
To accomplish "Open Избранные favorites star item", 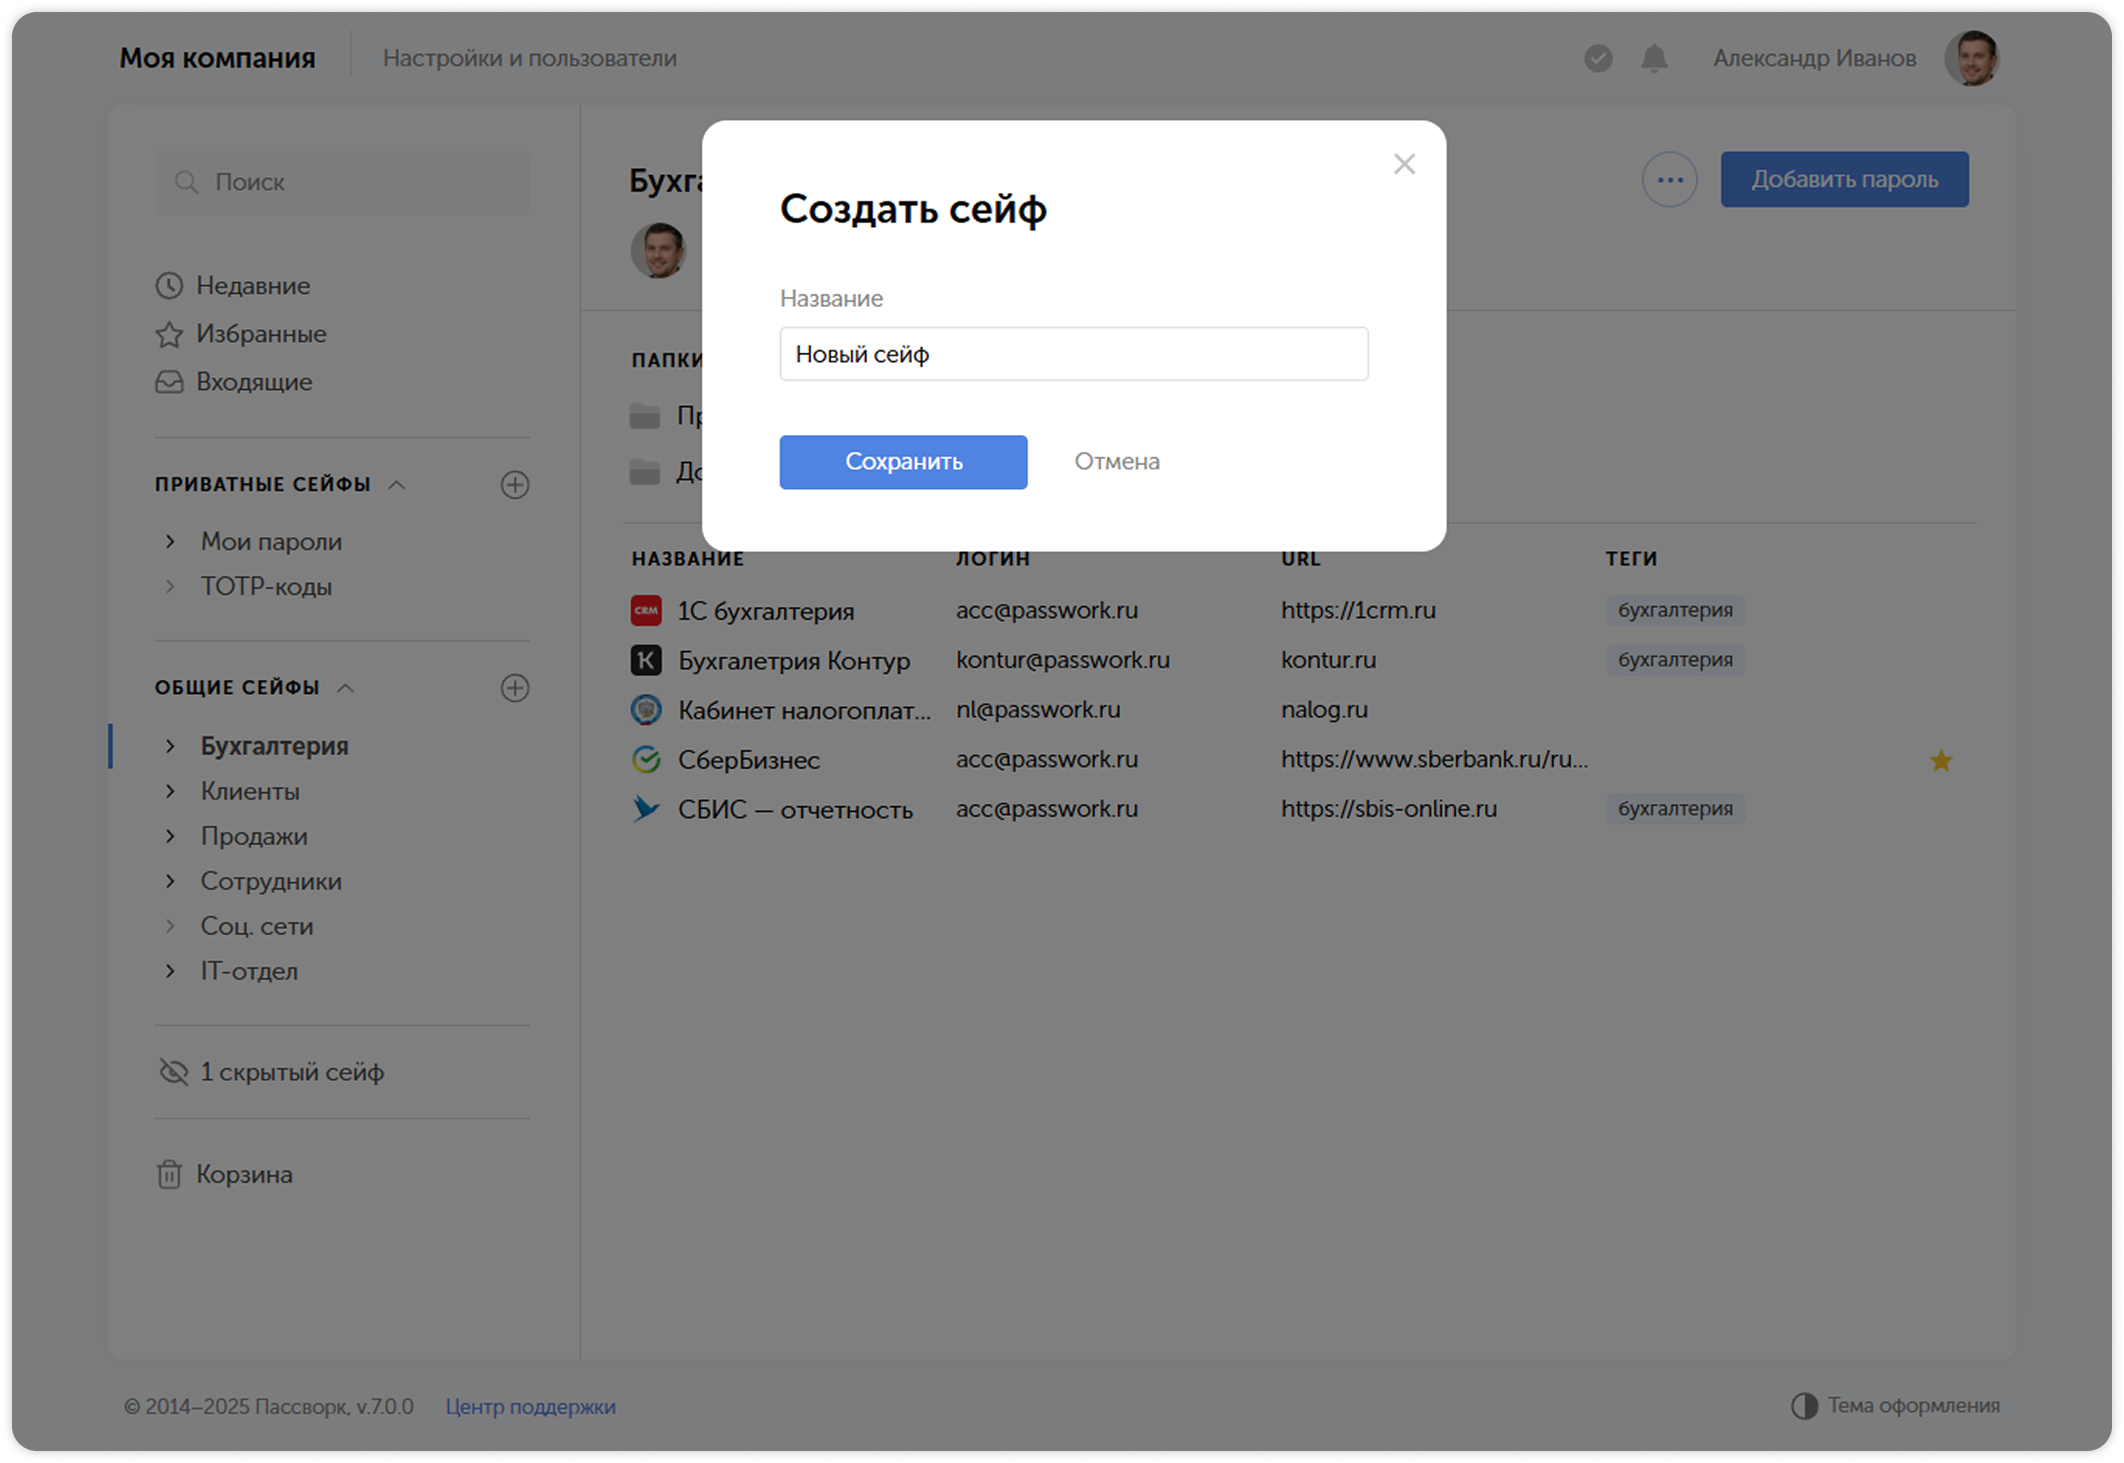I will (x=260, y=334).
